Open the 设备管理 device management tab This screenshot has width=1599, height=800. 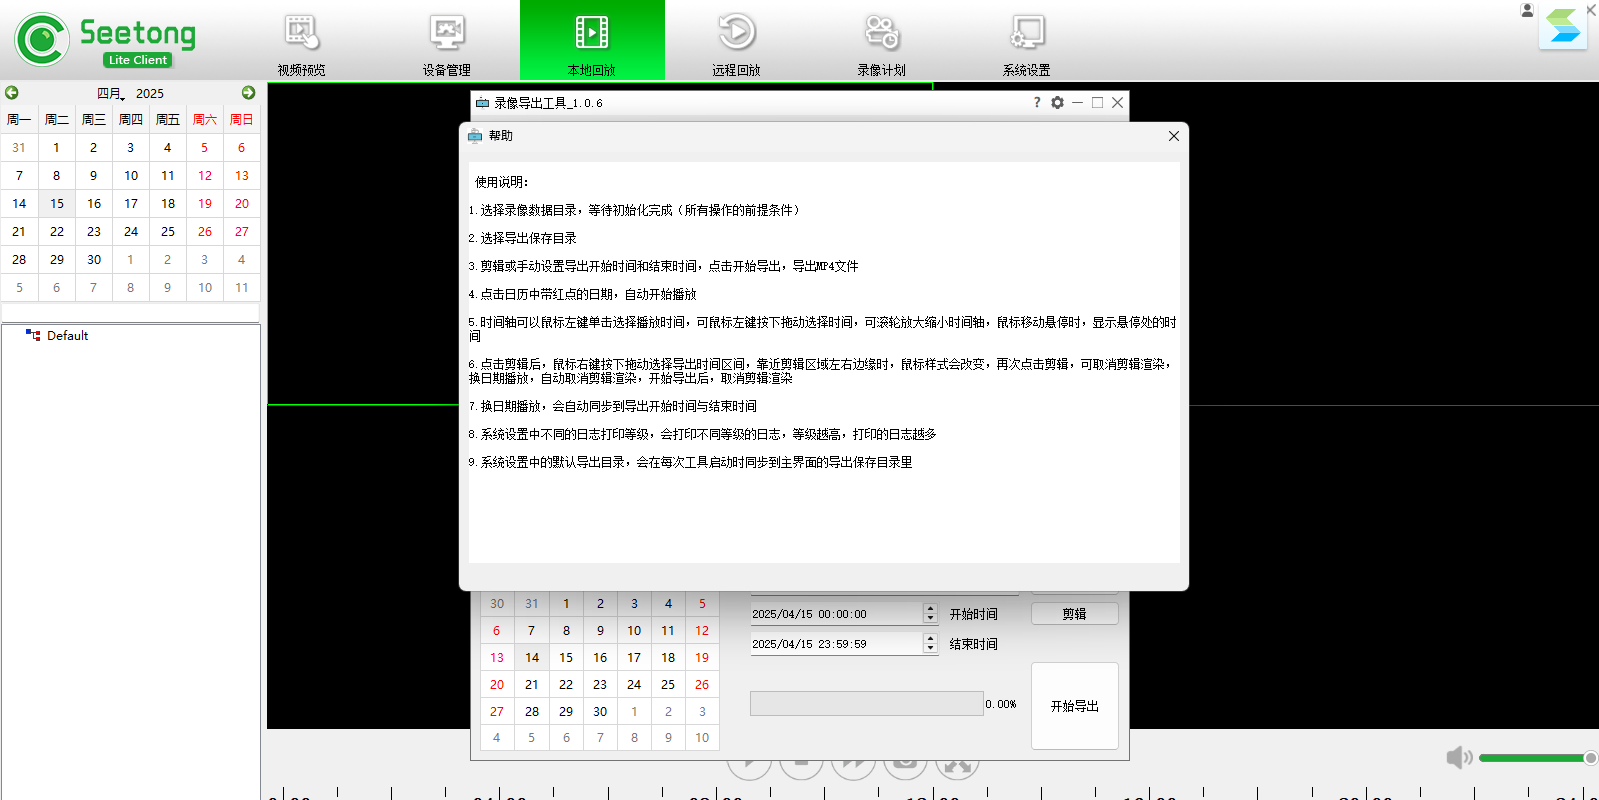pyautogui.click(x=446, y=44)
